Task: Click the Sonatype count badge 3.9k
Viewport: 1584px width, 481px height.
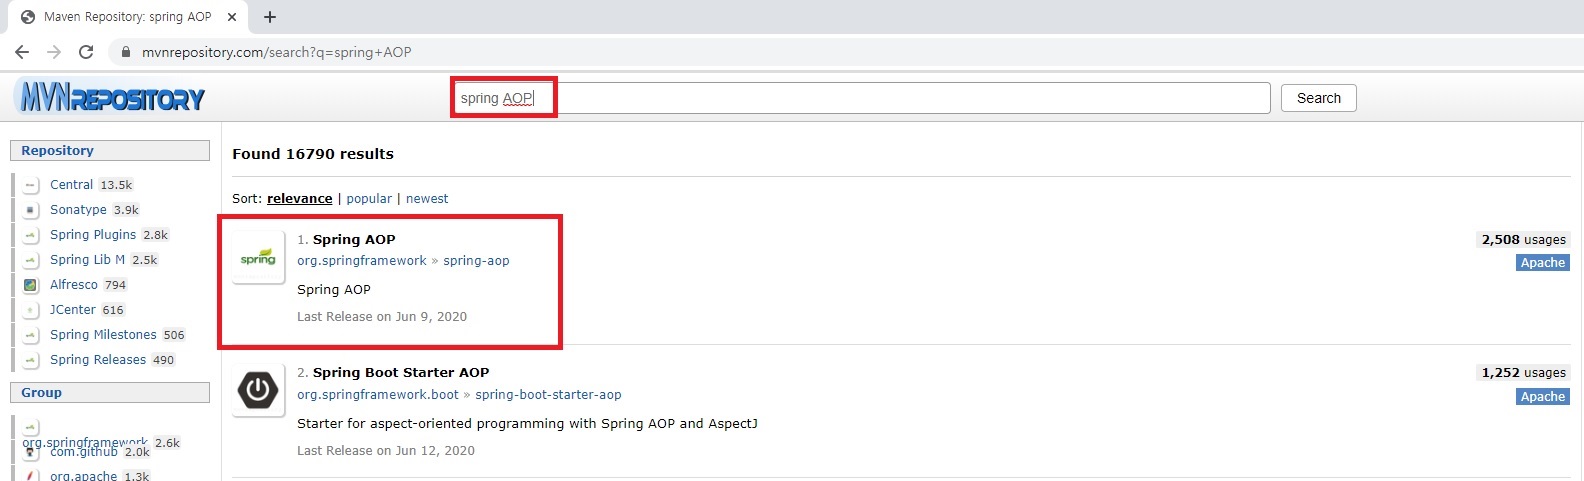Action: (x=126, y=210)
